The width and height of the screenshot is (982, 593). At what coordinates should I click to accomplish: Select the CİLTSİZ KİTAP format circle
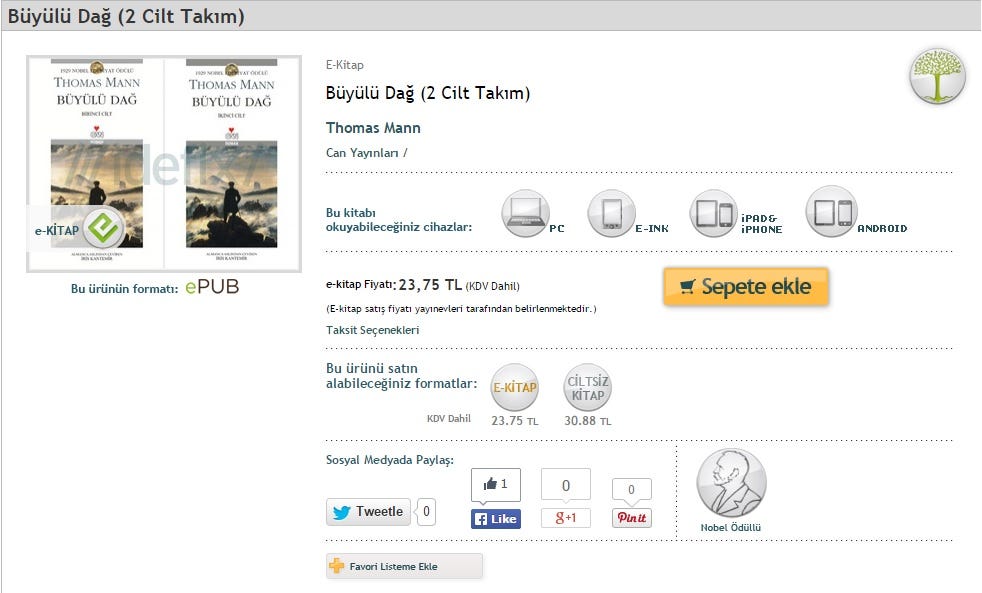(587, 387)
